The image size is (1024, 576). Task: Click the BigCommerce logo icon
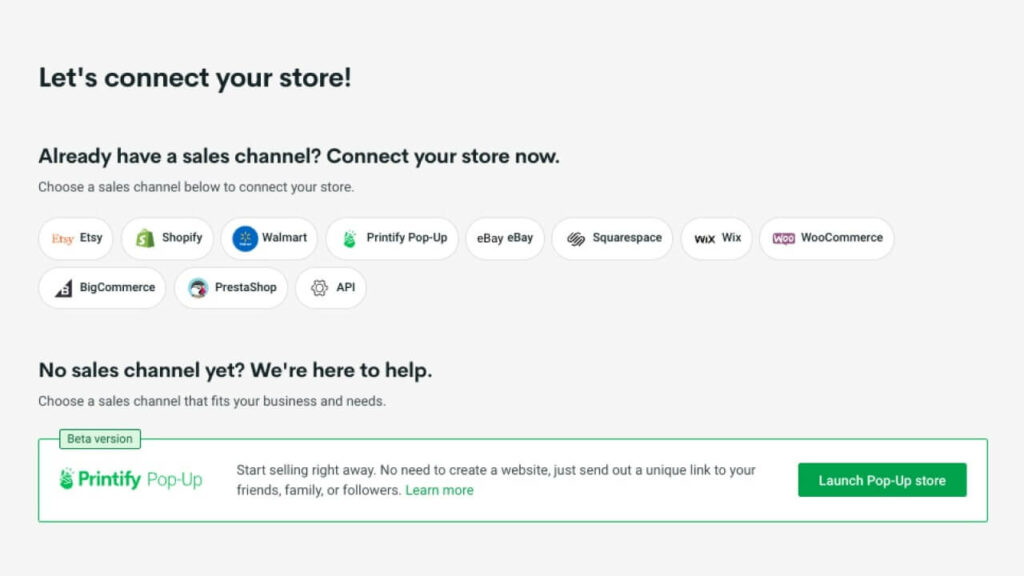coord(64,288)
